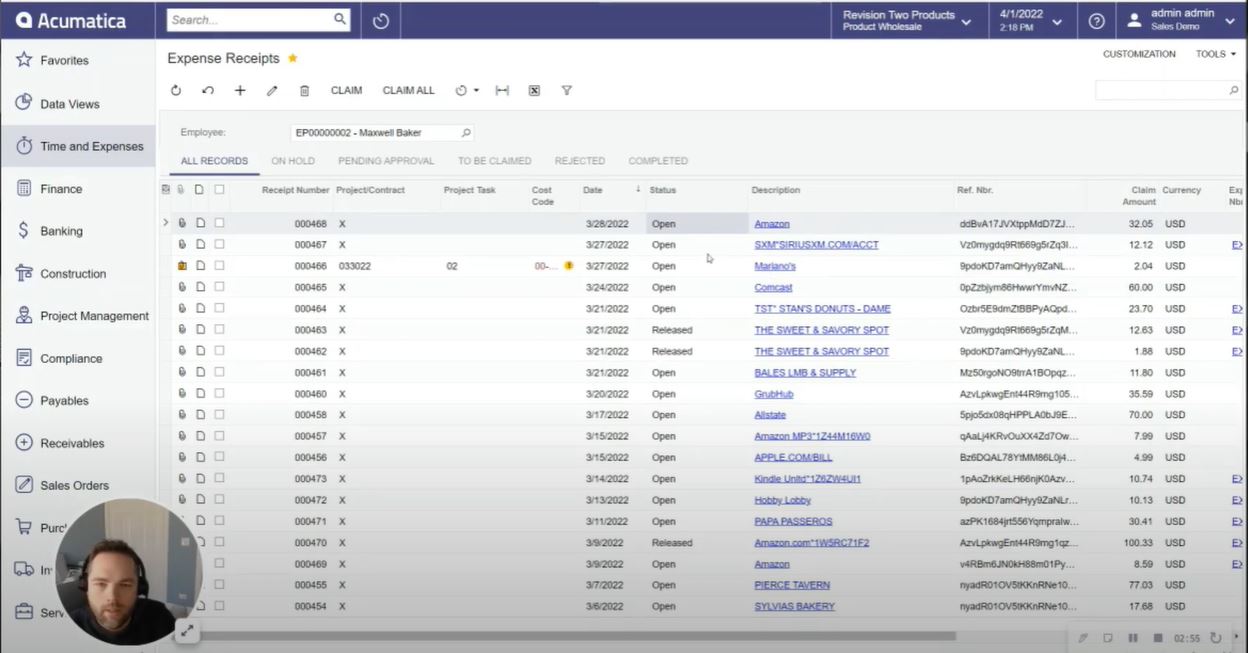Click the Edit pencil toolbar icon
This screenshot has height=653, width=1248.
tap(272, 90)
